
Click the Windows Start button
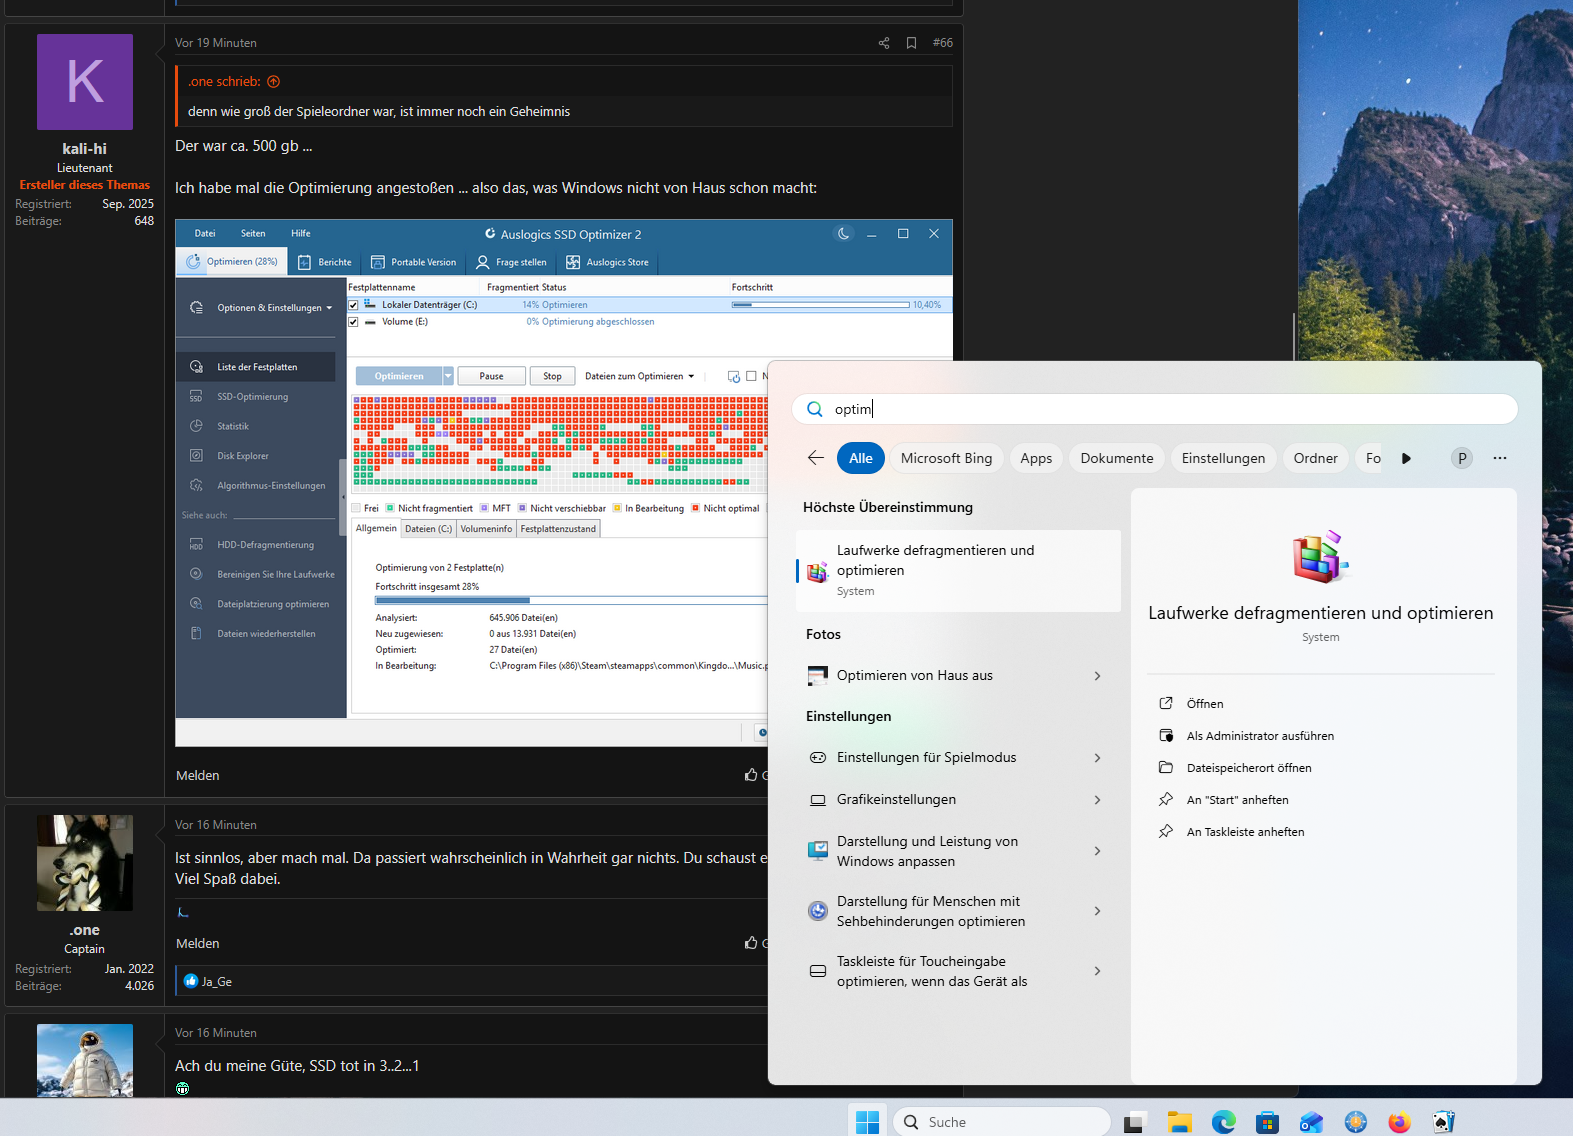point(867,1122)
